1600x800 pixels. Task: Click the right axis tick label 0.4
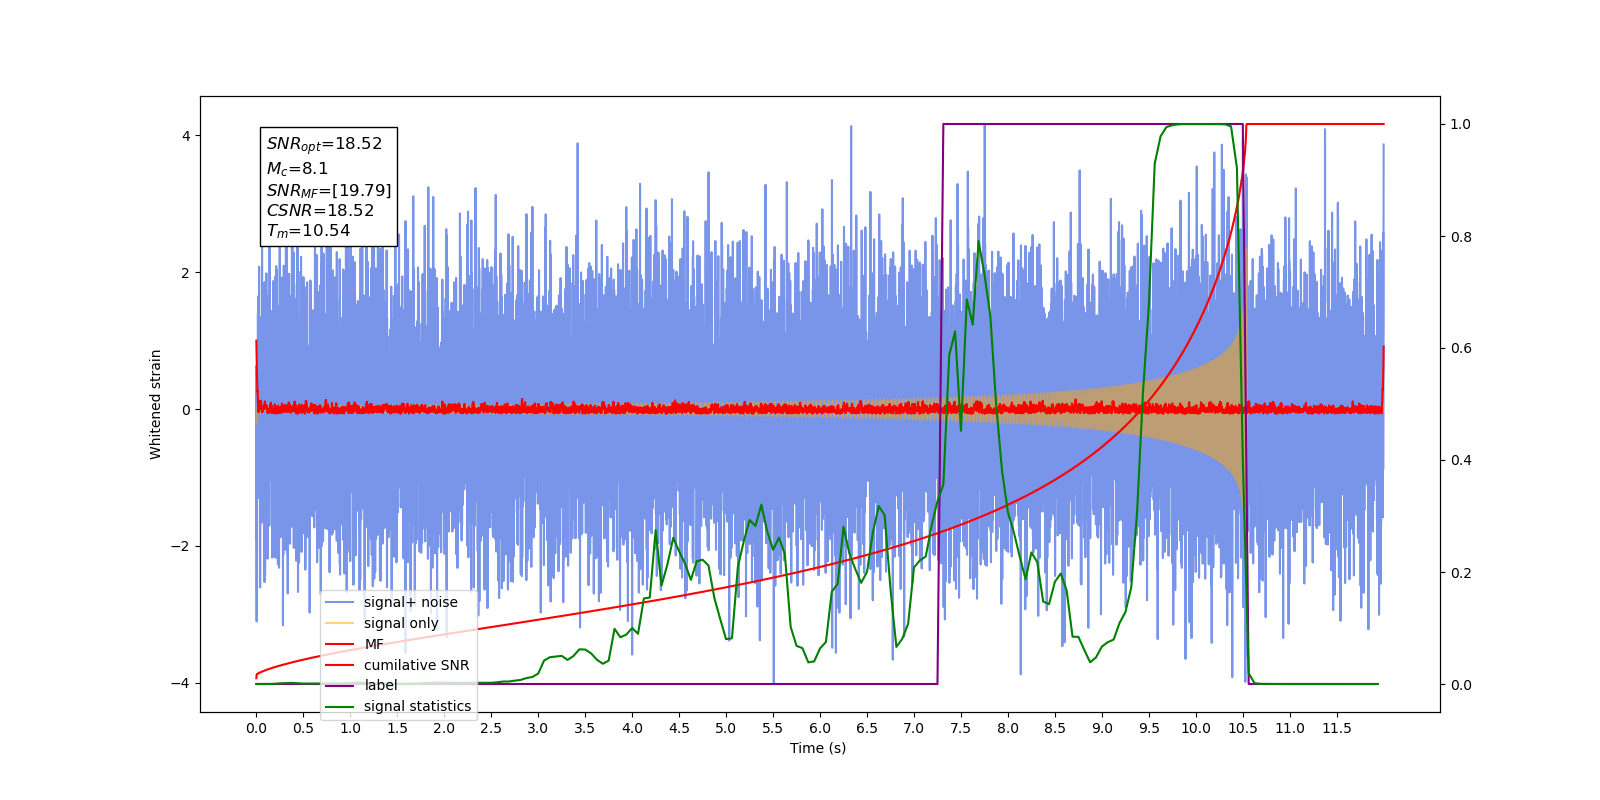tap(1461, 461)
